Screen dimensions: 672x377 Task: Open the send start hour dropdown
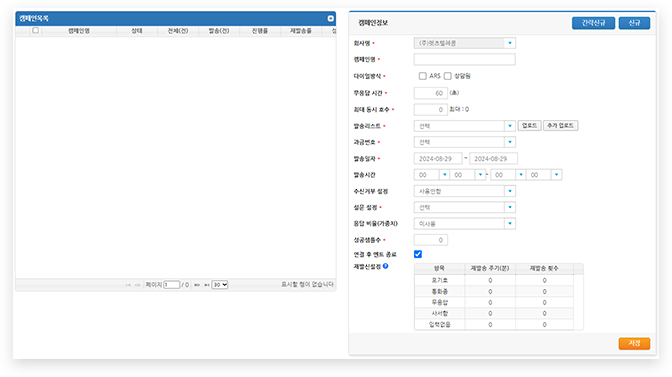pyautogui.click(x=432, y=175)
